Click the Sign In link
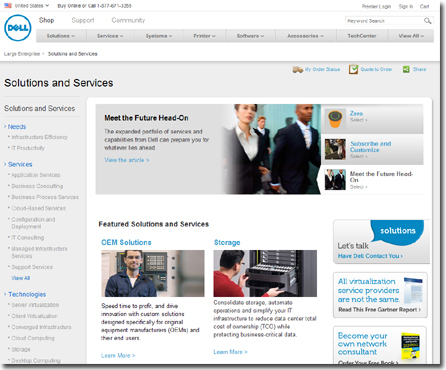The height and width of the screenshot is (370, 446). coord(406,6)
